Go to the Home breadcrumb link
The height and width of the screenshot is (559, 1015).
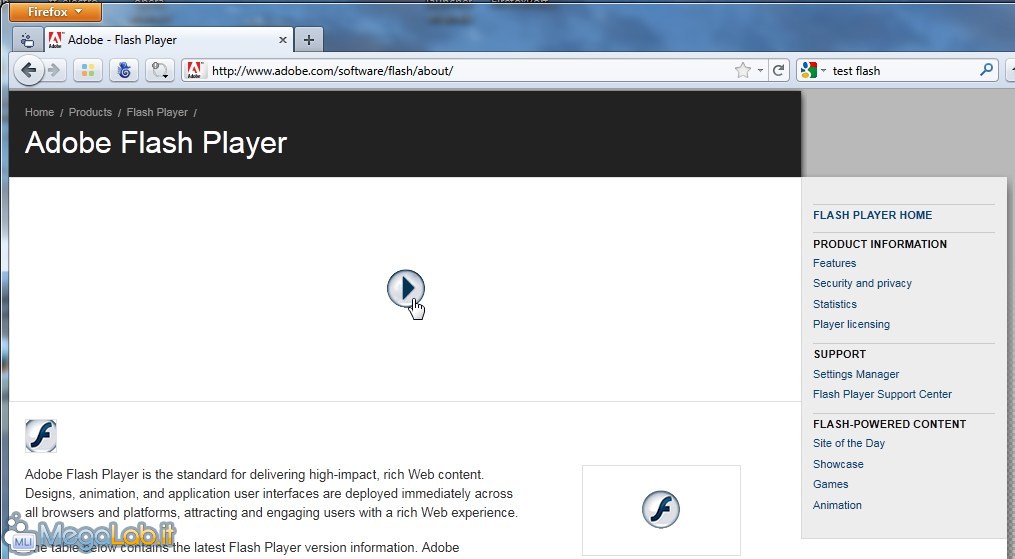click(39, 112)
